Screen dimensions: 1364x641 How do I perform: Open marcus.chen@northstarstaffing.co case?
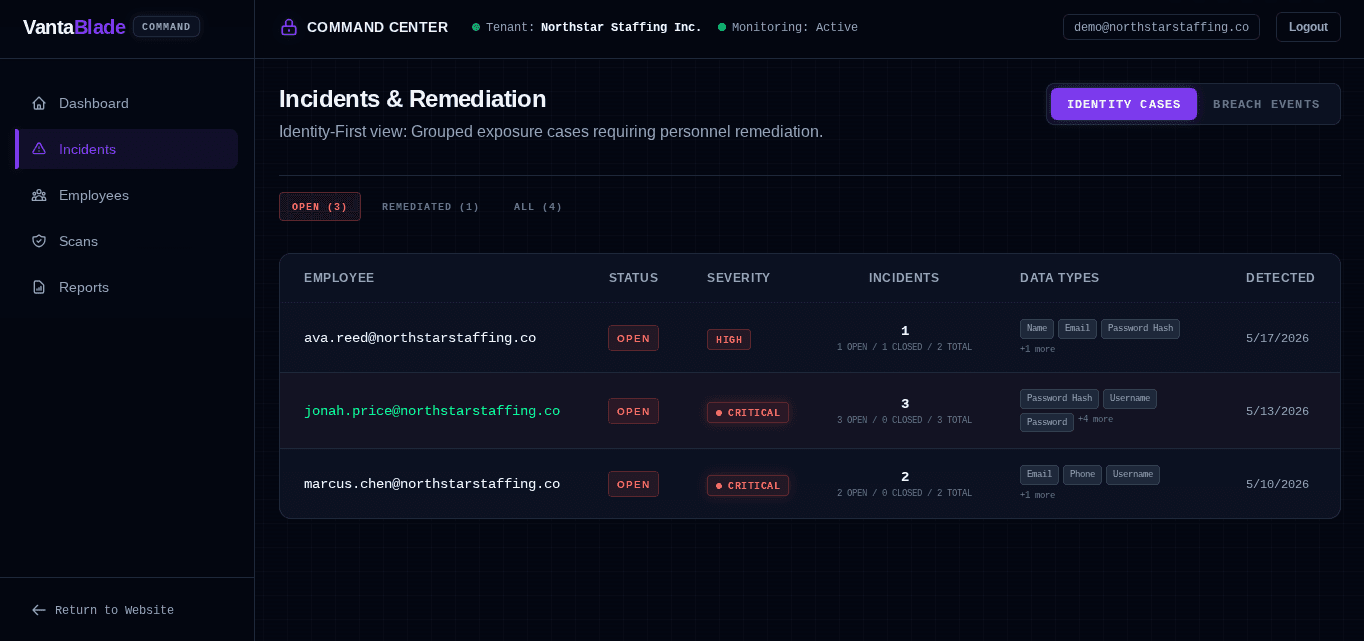pyautogui.click(x=432, y=484)
